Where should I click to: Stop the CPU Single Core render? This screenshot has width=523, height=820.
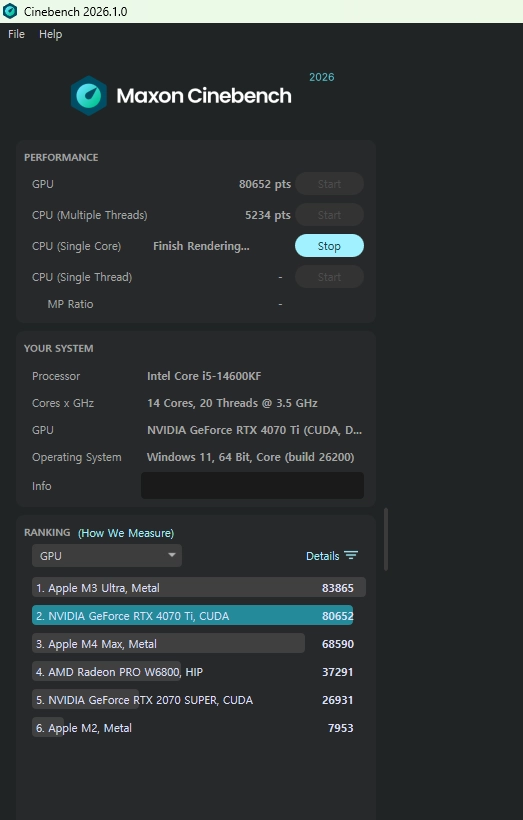pos(329,246)
